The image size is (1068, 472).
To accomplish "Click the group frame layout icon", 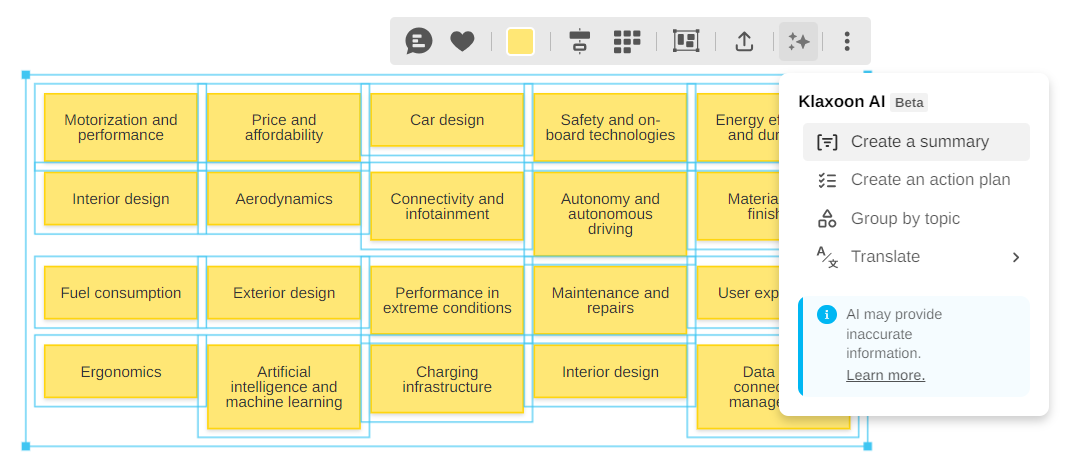I will (686, 41).
